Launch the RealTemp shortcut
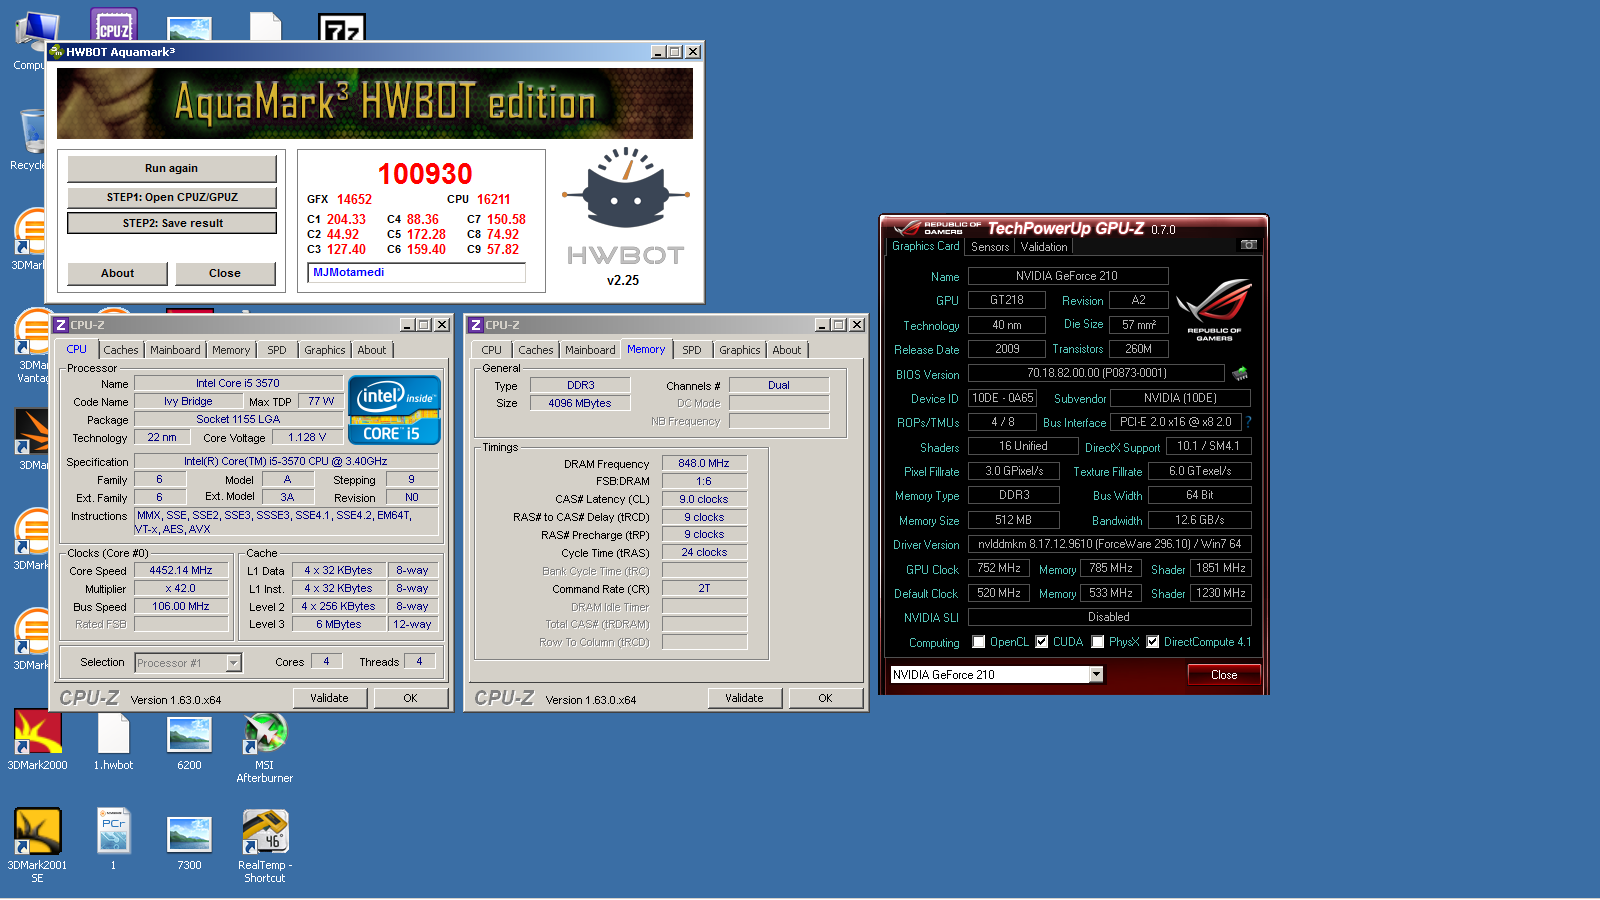The width and height of the screenshot is (1600, 900). [265, 846]
